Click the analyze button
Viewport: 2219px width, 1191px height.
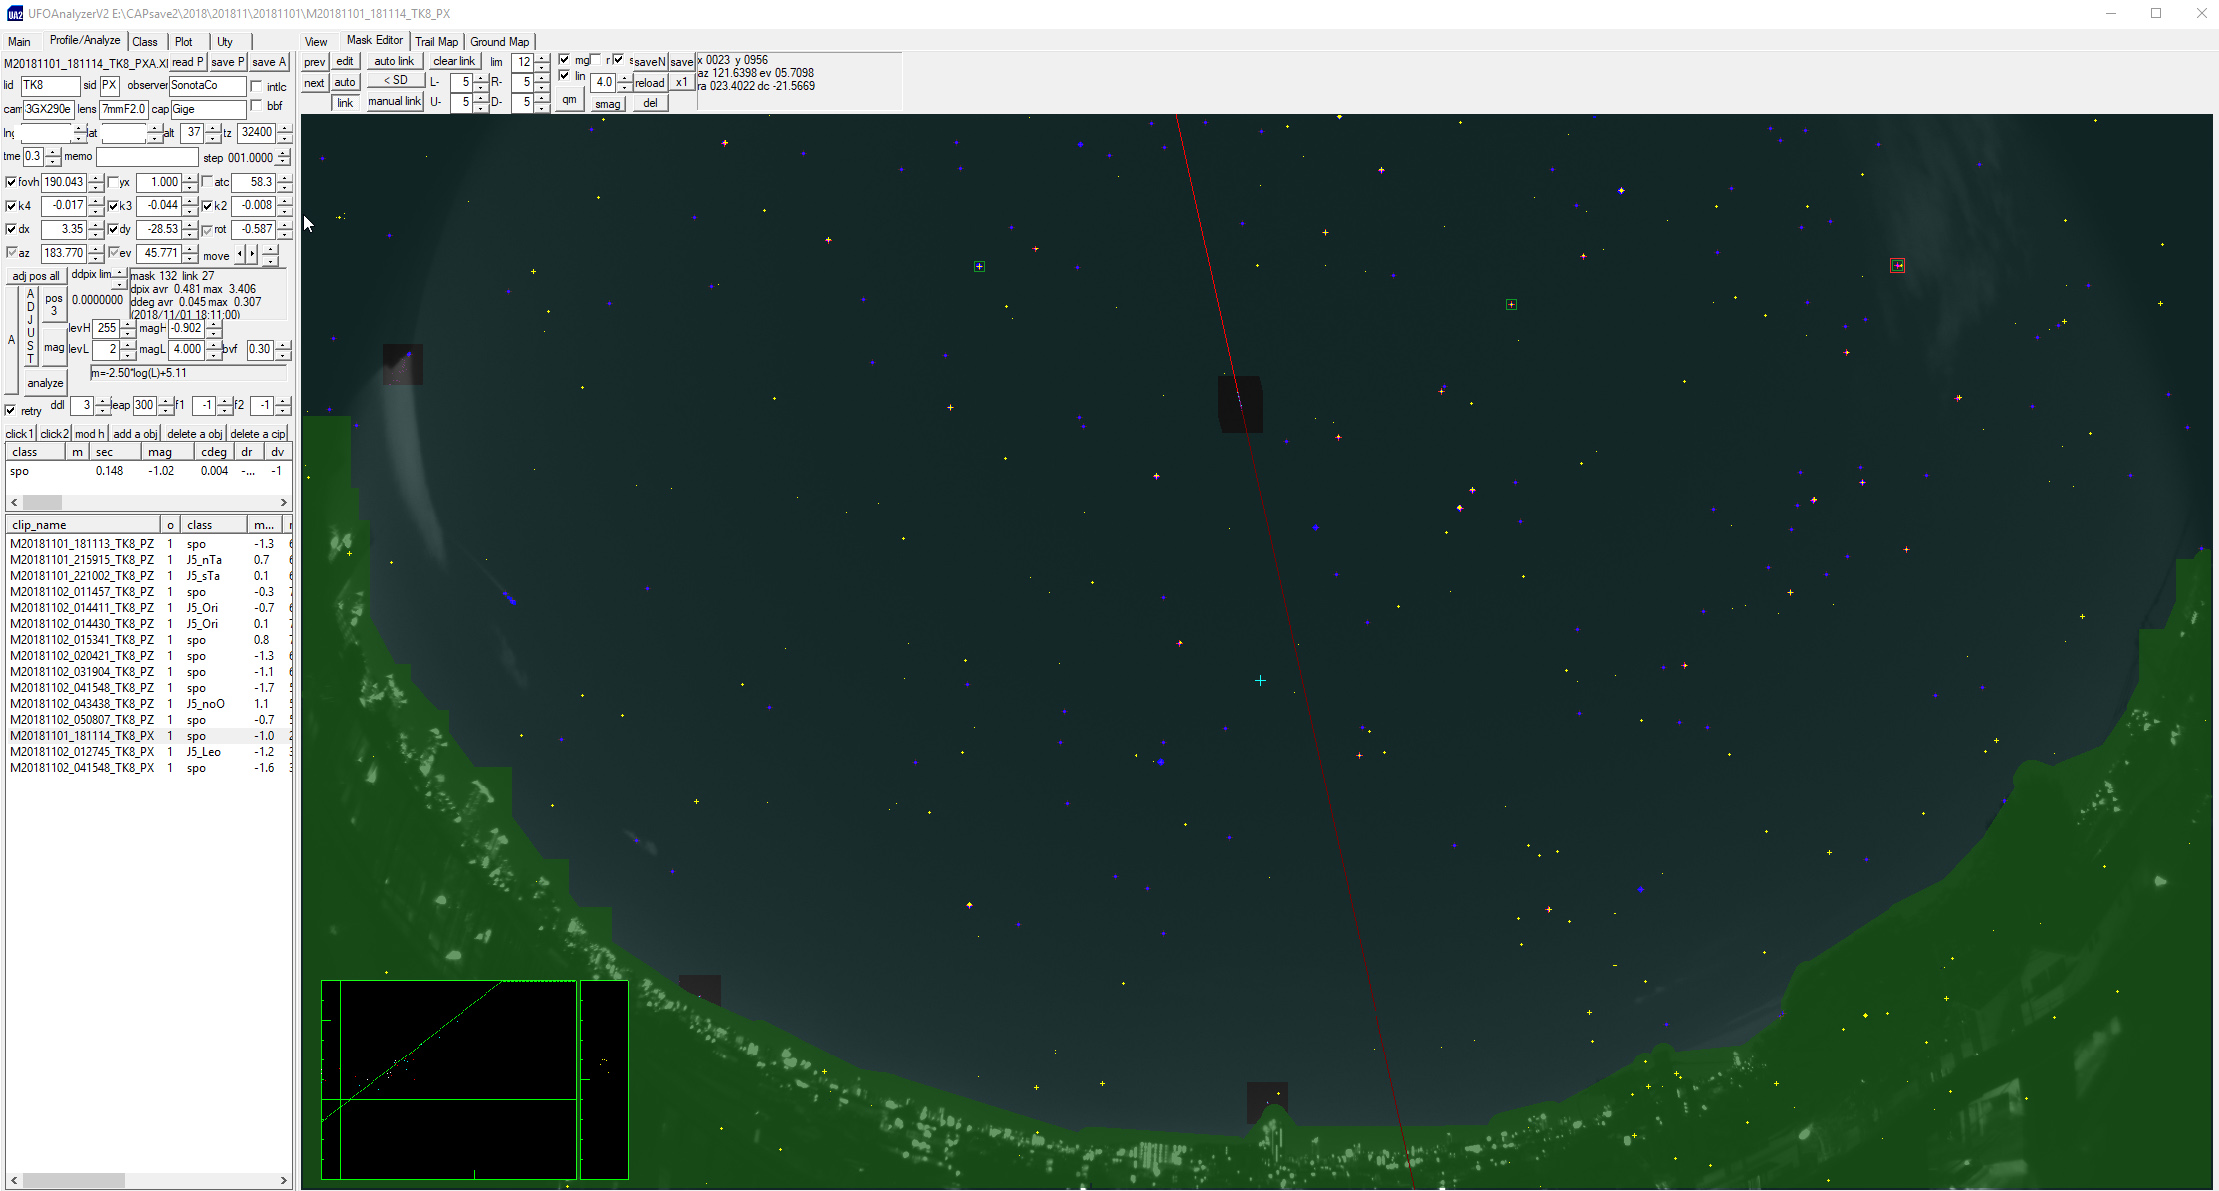45,383
